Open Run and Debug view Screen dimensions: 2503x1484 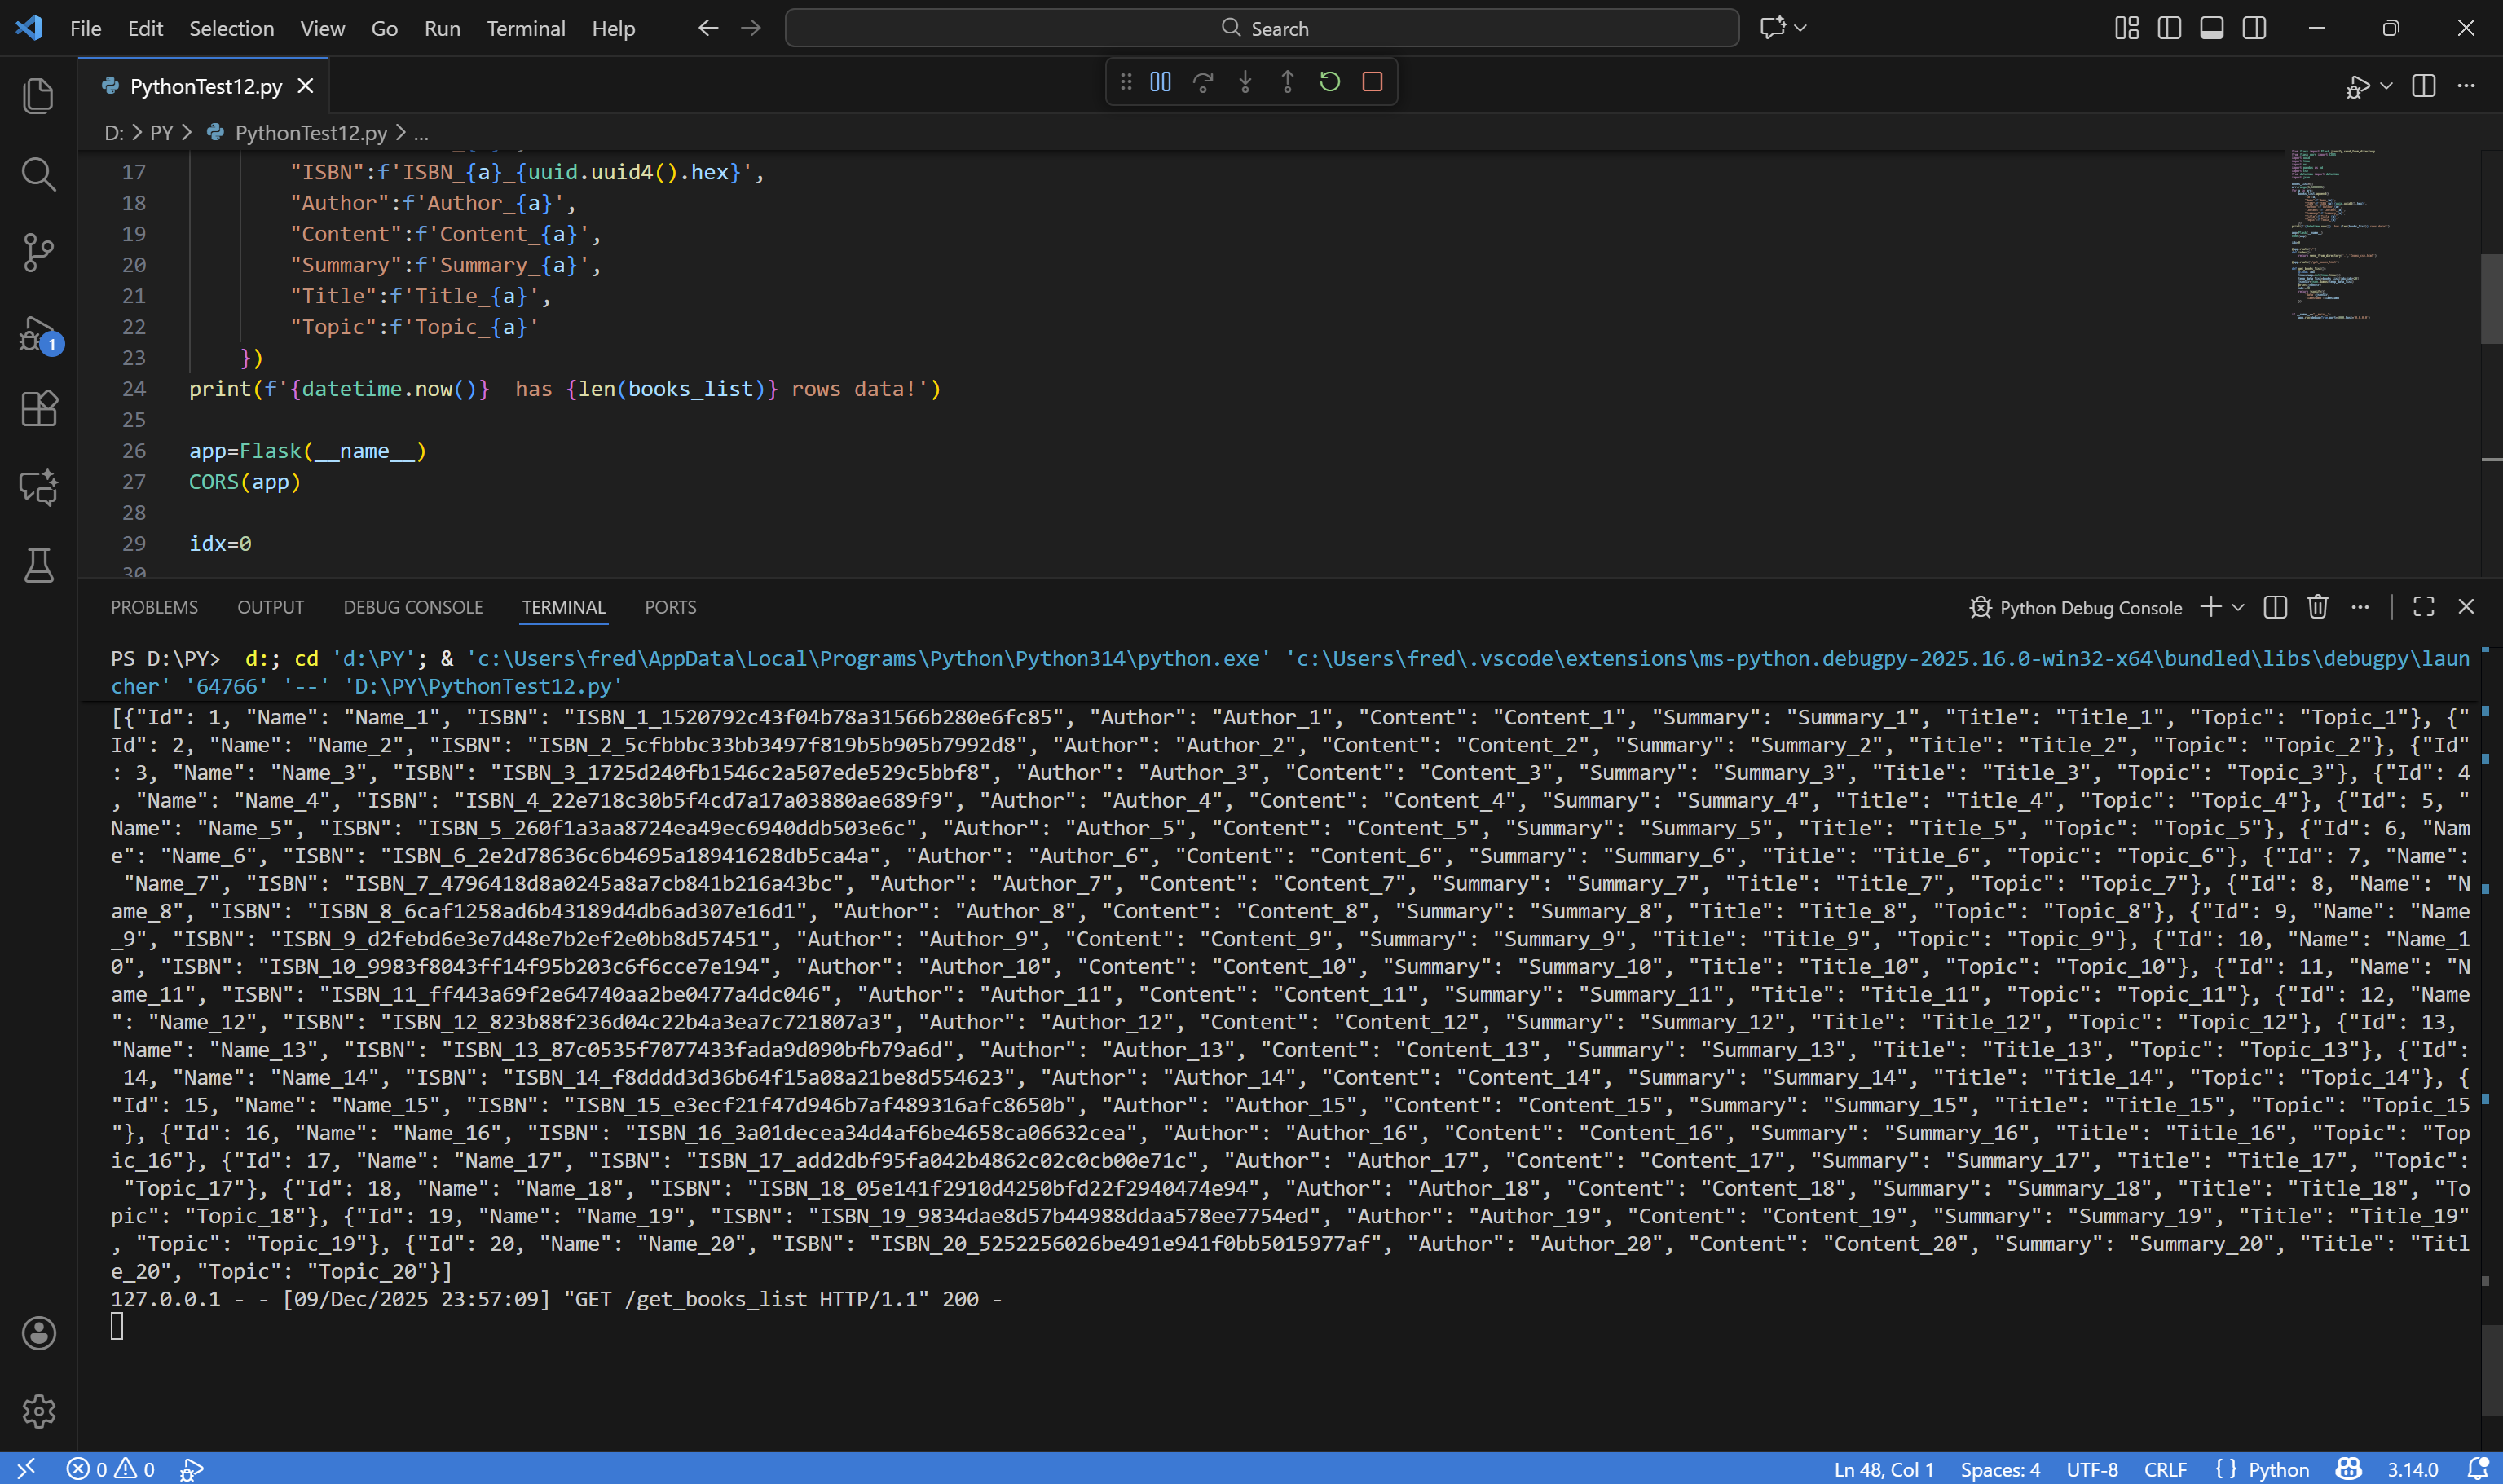pos(38,333)
